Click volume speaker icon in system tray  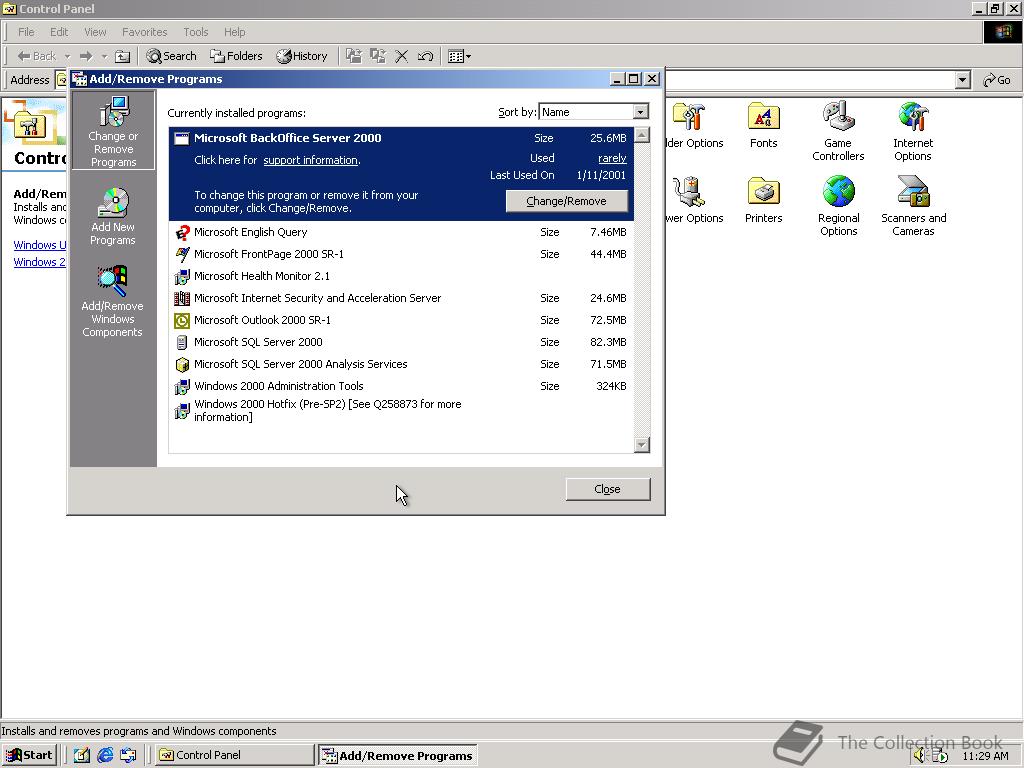pyautogui.click(x=920, y=756)
